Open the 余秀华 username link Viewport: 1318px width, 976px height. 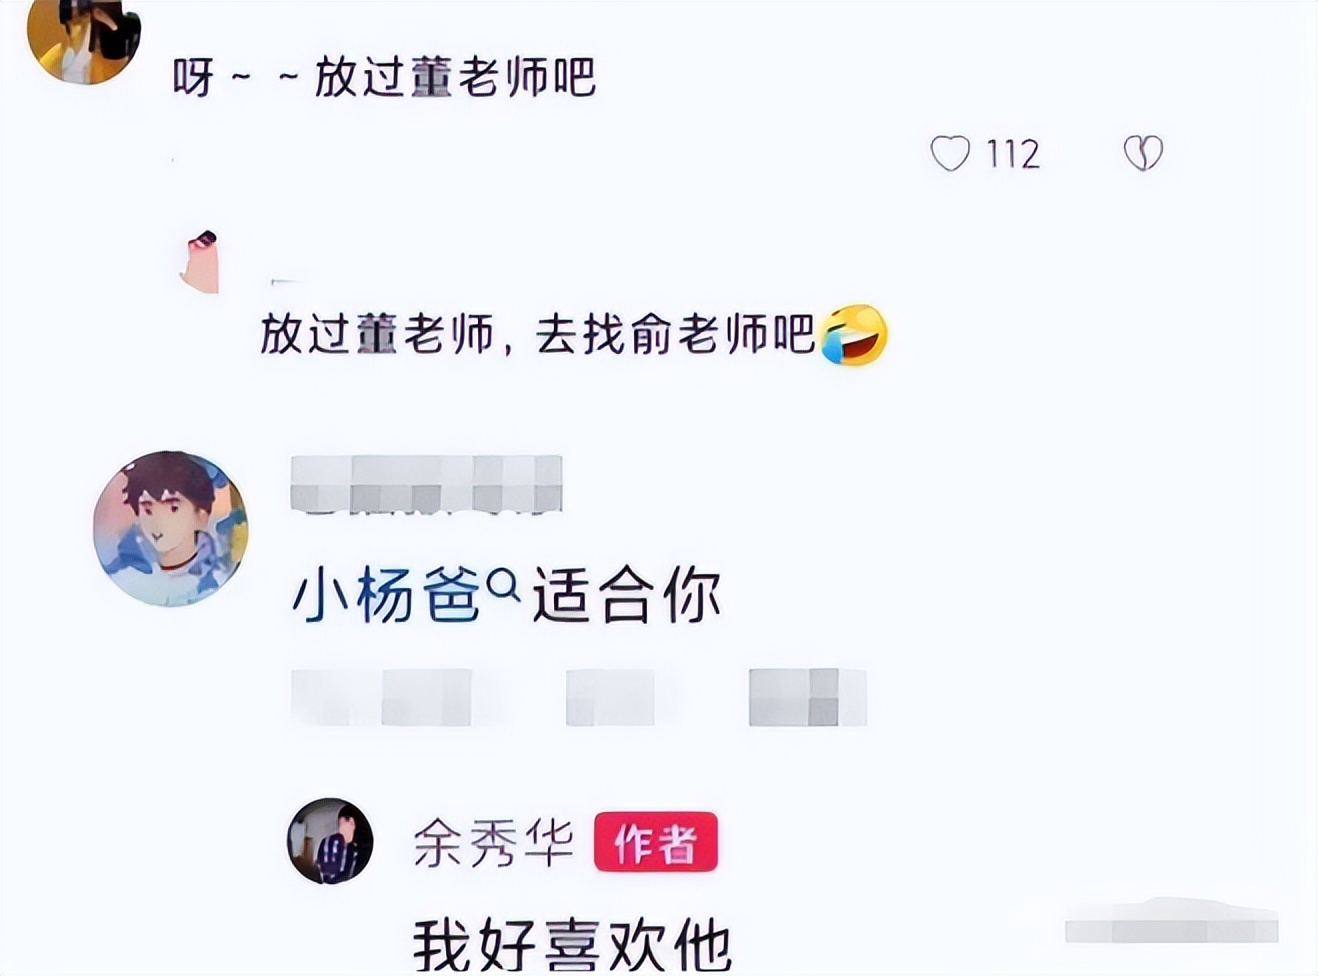point(493,843)
